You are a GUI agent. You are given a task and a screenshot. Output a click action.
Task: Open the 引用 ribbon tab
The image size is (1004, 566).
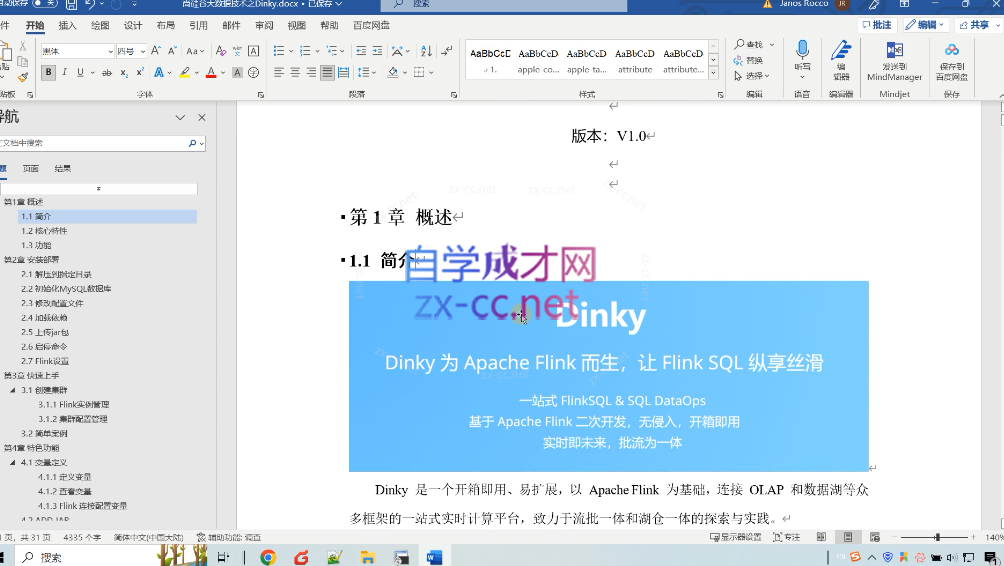[198, 26]
